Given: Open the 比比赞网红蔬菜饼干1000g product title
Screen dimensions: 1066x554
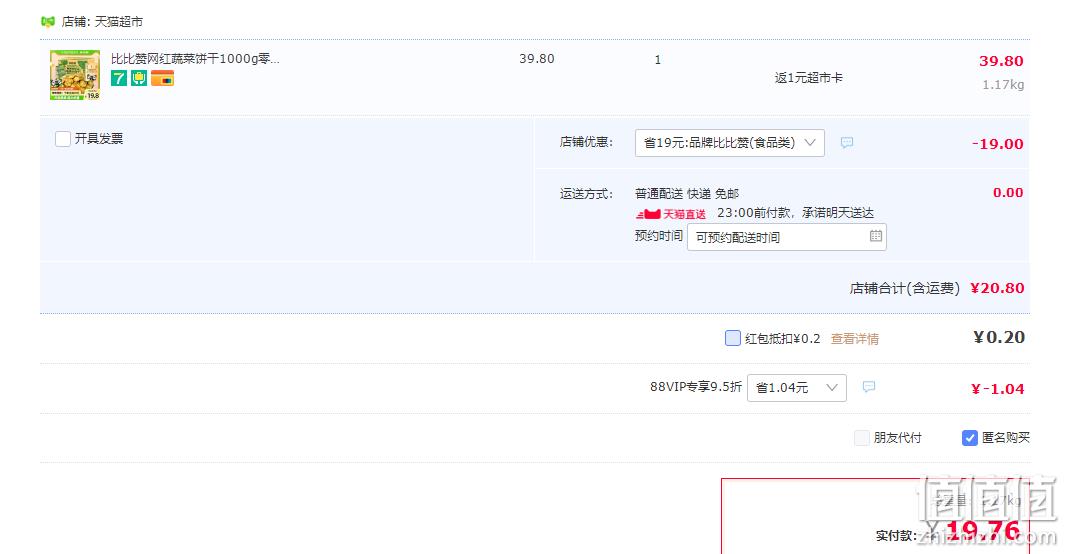Looking at the screenshot, I should (x=195, y=58).
